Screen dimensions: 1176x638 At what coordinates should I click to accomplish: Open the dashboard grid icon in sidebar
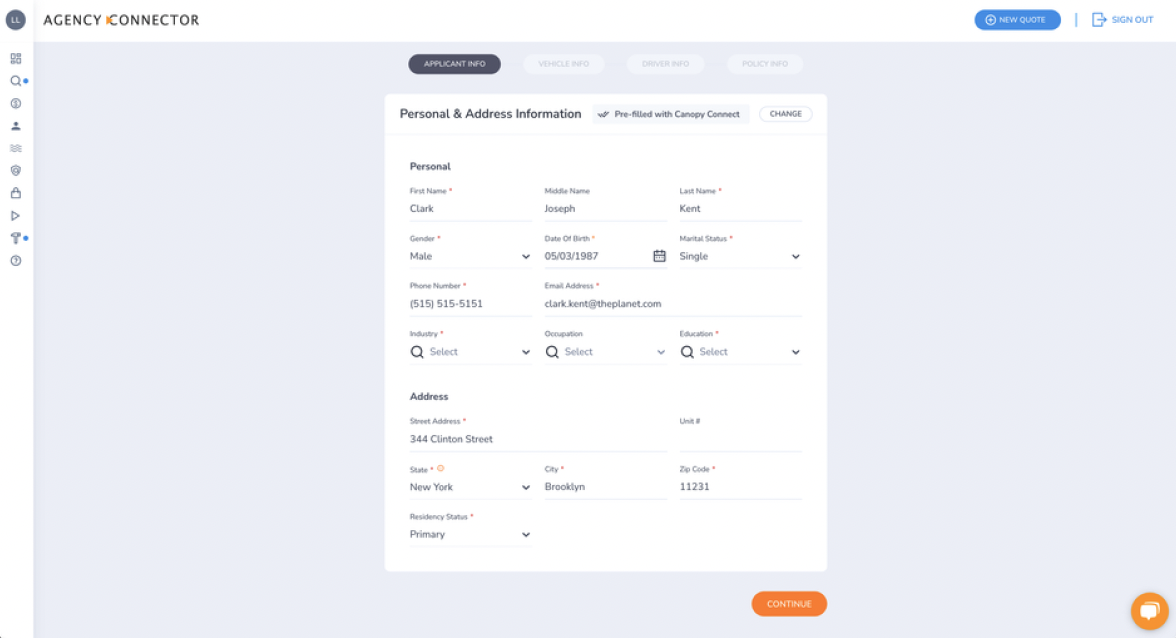coord(16,59)
